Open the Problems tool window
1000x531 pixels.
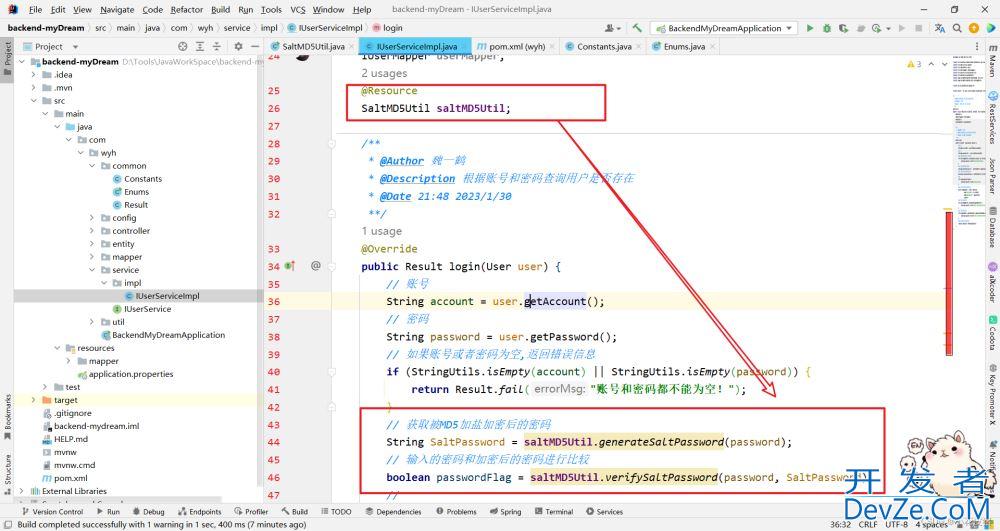457,511
